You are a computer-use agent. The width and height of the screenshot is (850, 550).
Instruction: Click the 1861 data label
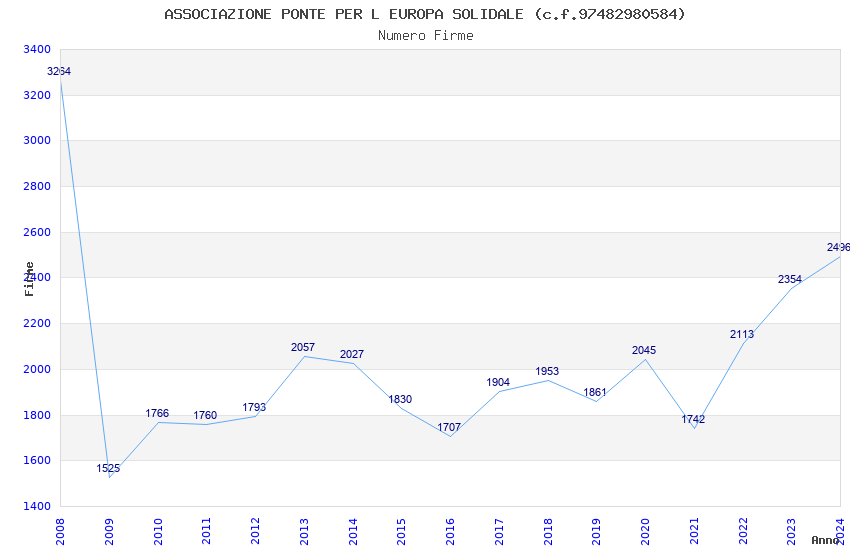point(595,392)
